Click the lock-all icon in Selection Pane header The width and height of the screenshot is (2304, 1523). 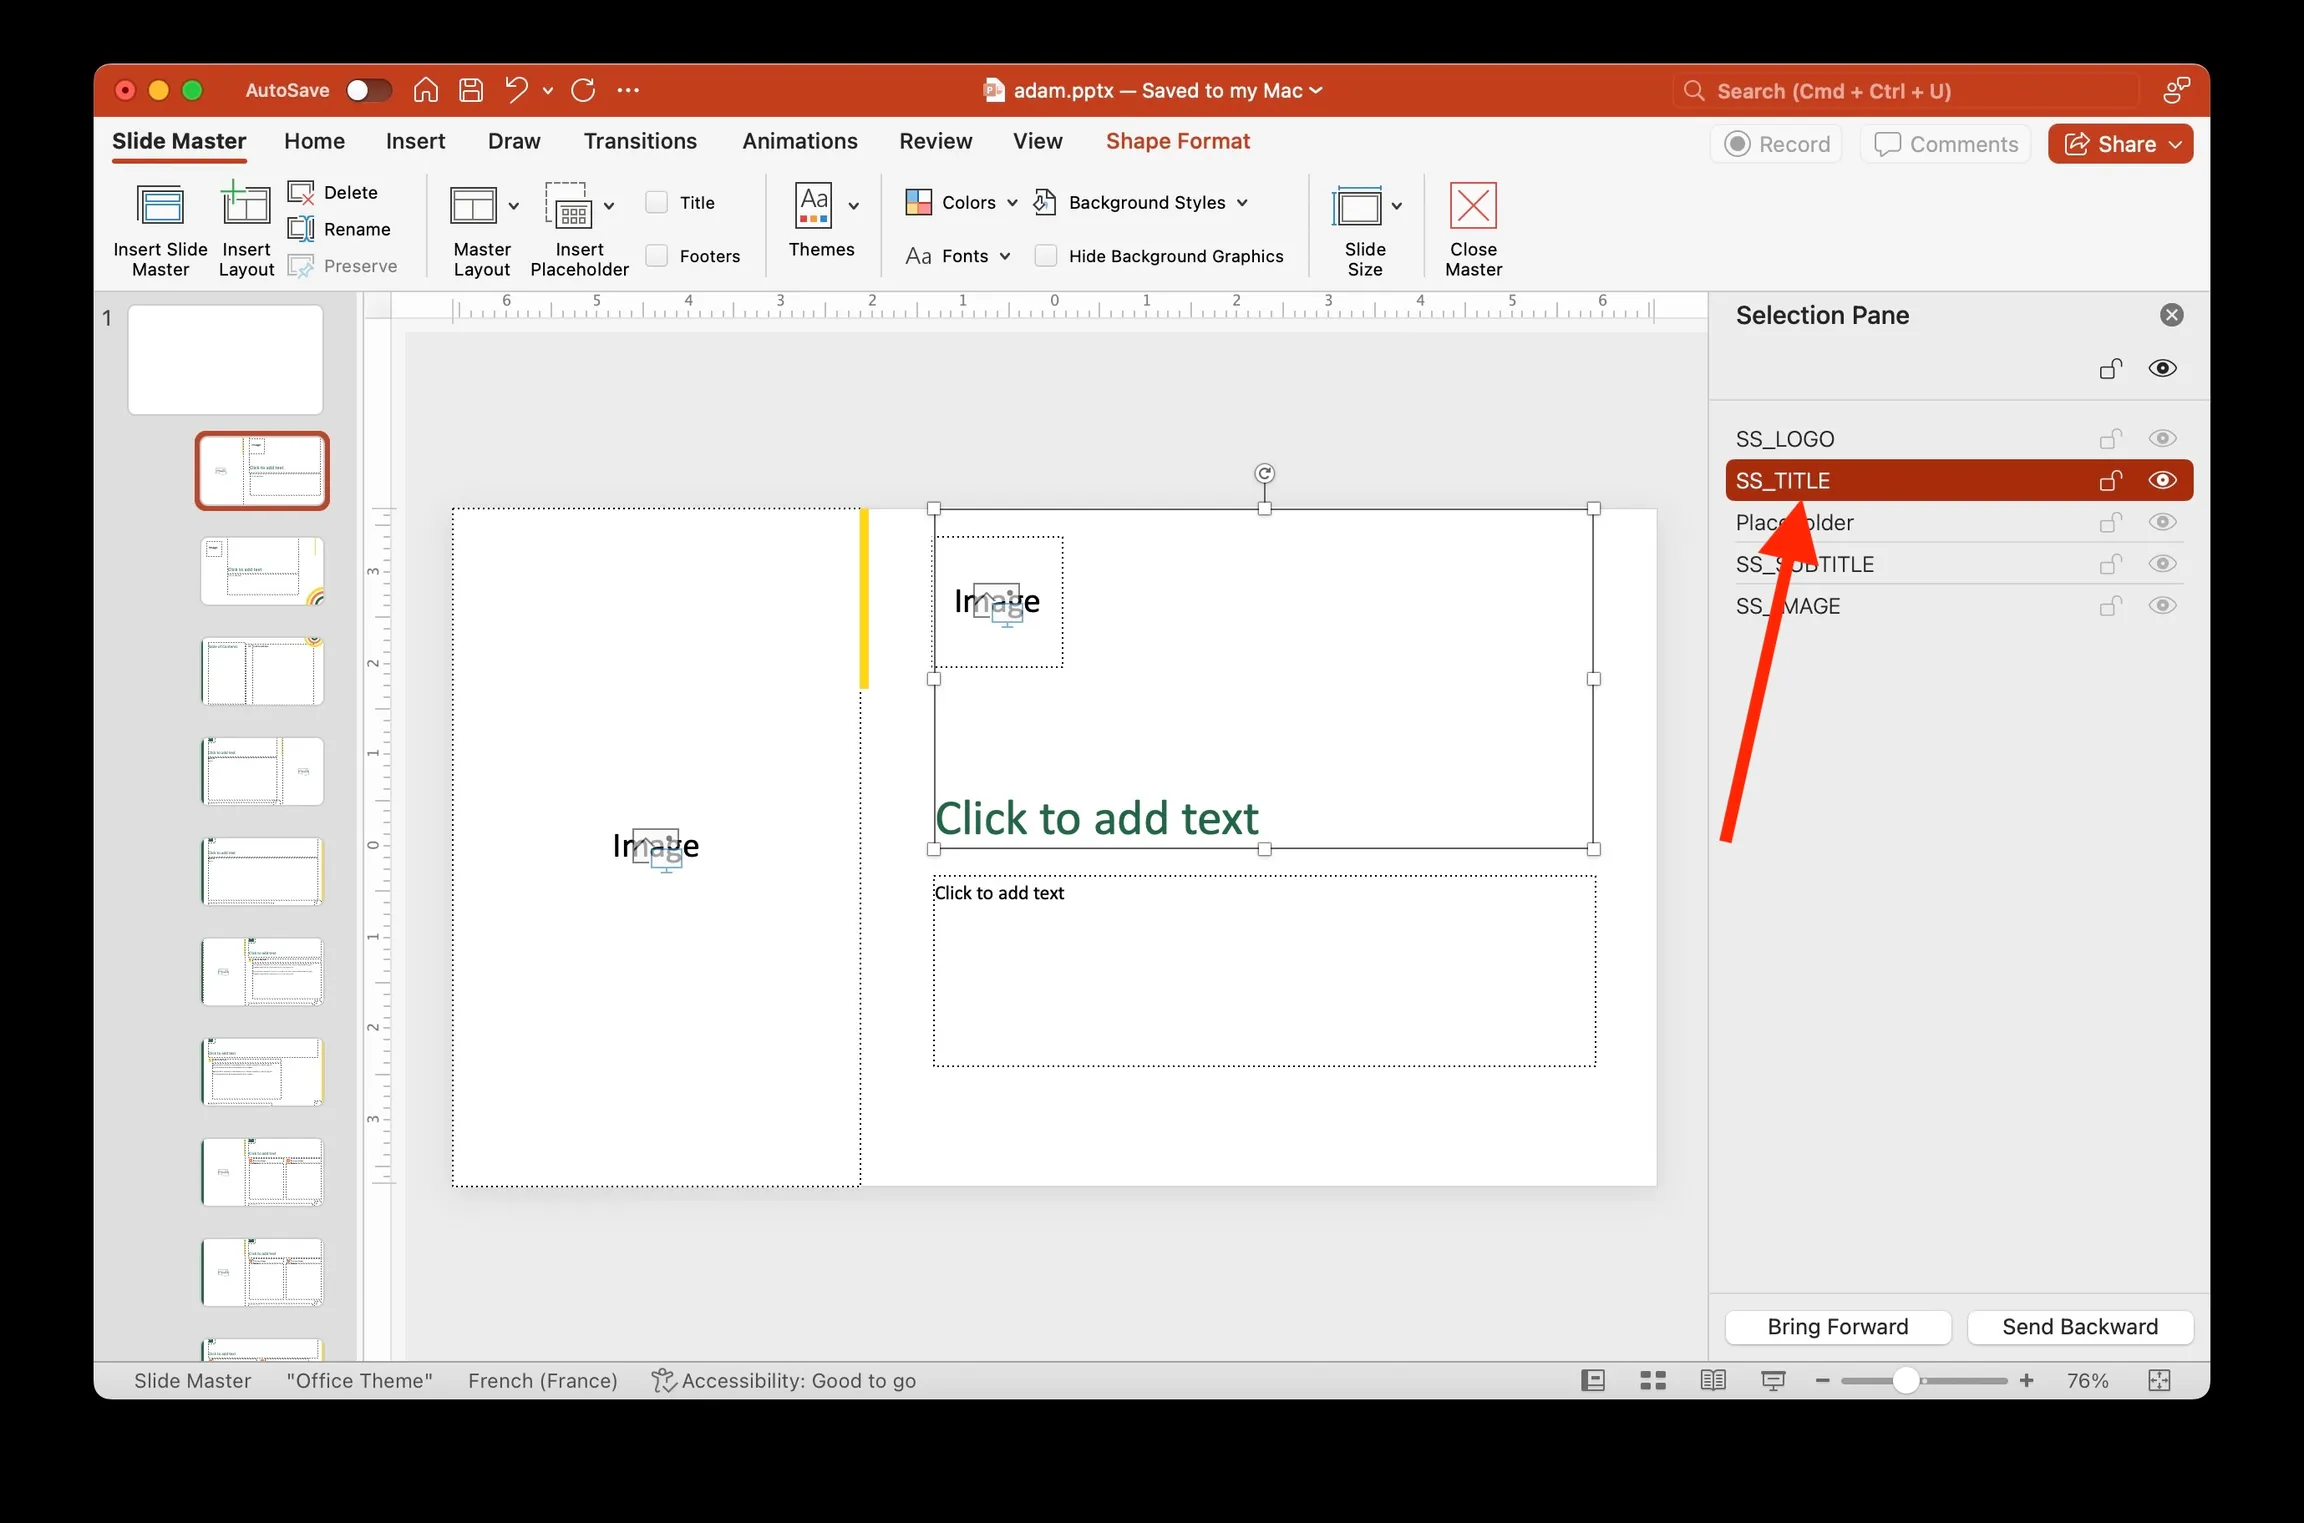2110,368
